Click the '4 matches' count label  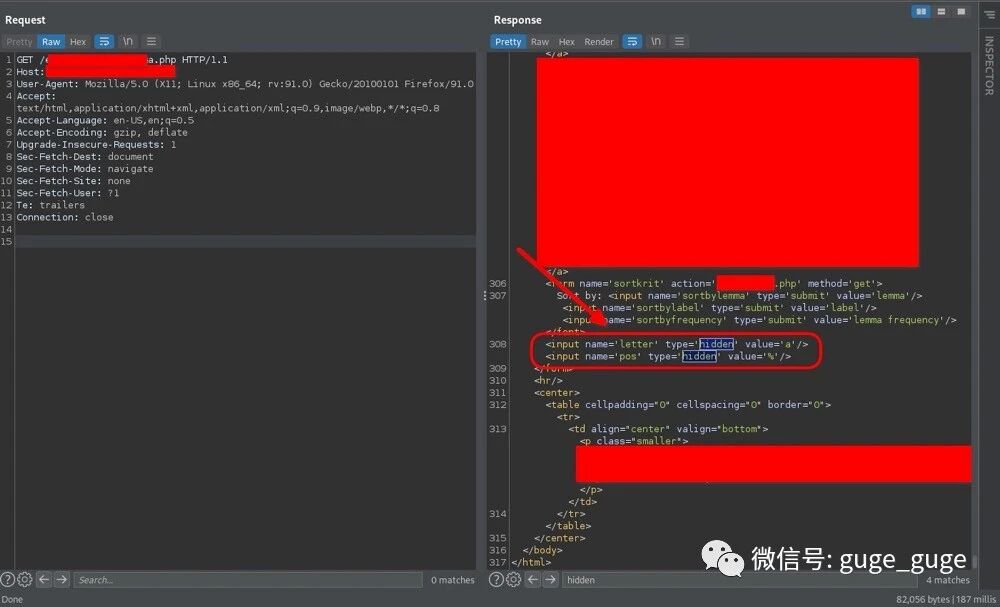pos(948,580)
